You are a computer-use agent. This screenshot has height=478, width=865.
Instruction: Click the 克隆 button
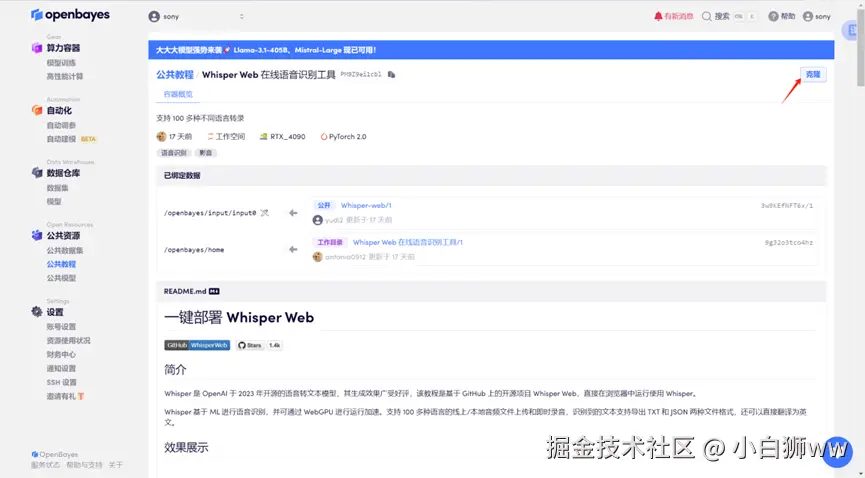click(x=813, y=75)
